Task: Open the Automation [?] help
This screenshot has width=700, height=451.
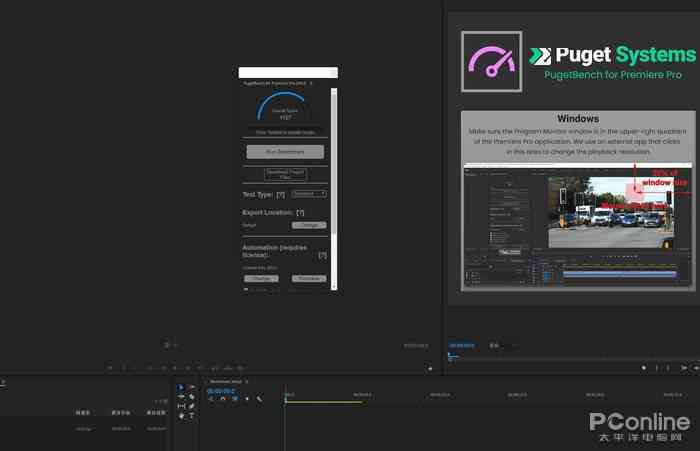Action: tap(322, 255)
